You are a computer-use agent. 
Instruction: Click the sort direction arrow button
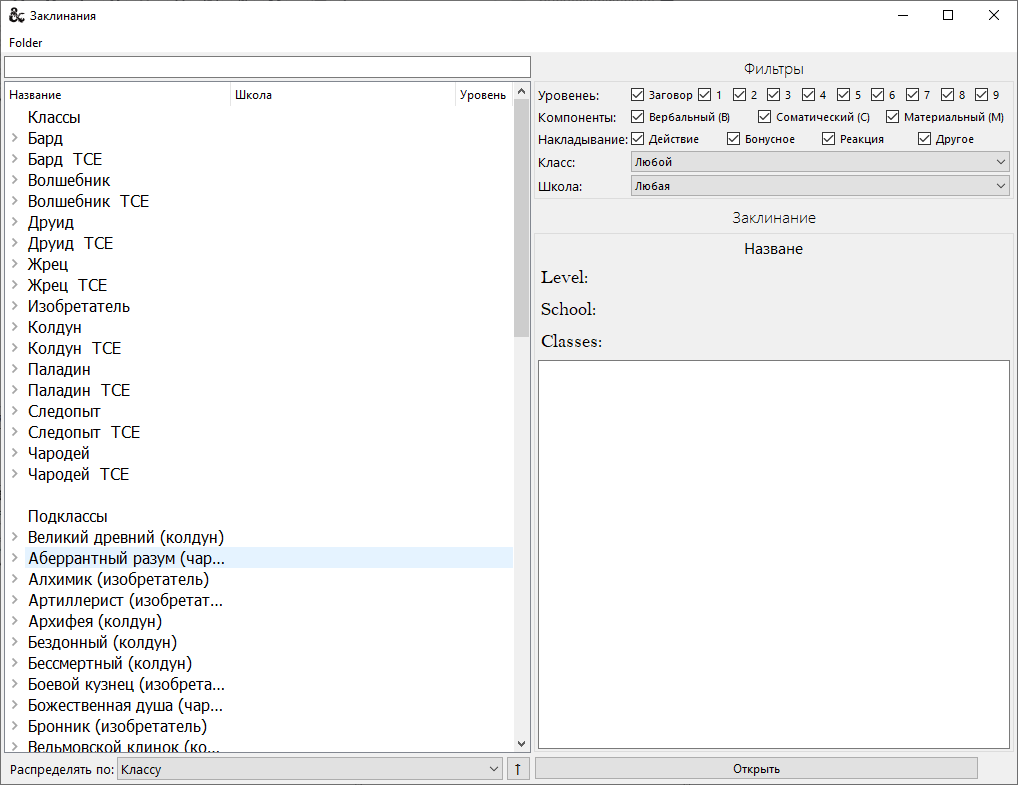(x=517, y=769)
